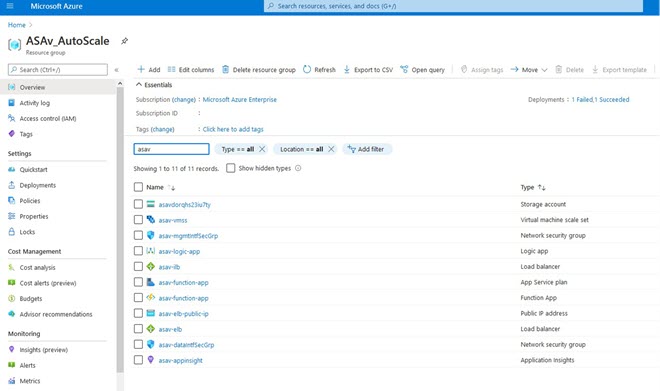Click the Show hidden types info icon
This screenshot has width=660, height=391.
[298, 168]
